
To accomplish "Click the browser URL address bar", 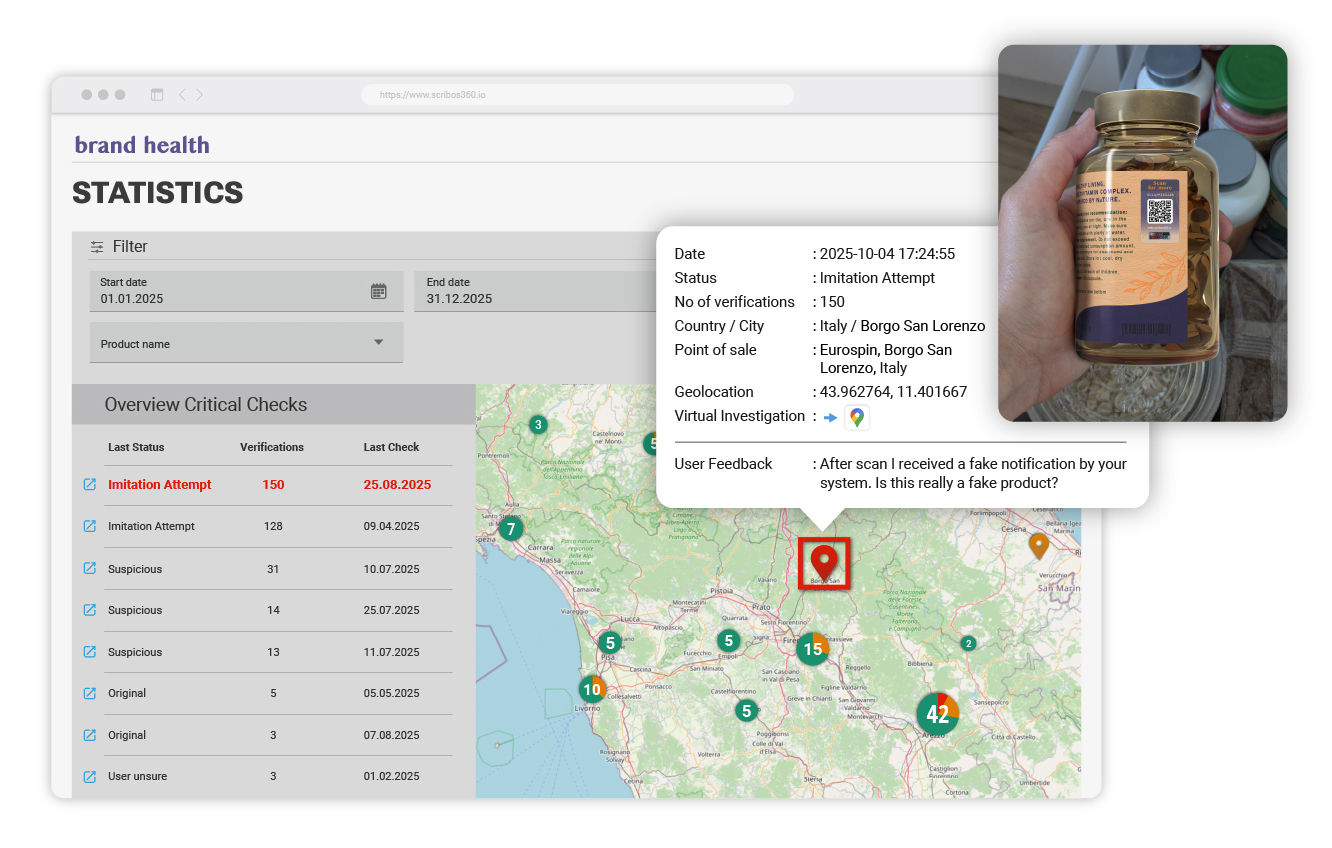I will pos(577,95).
